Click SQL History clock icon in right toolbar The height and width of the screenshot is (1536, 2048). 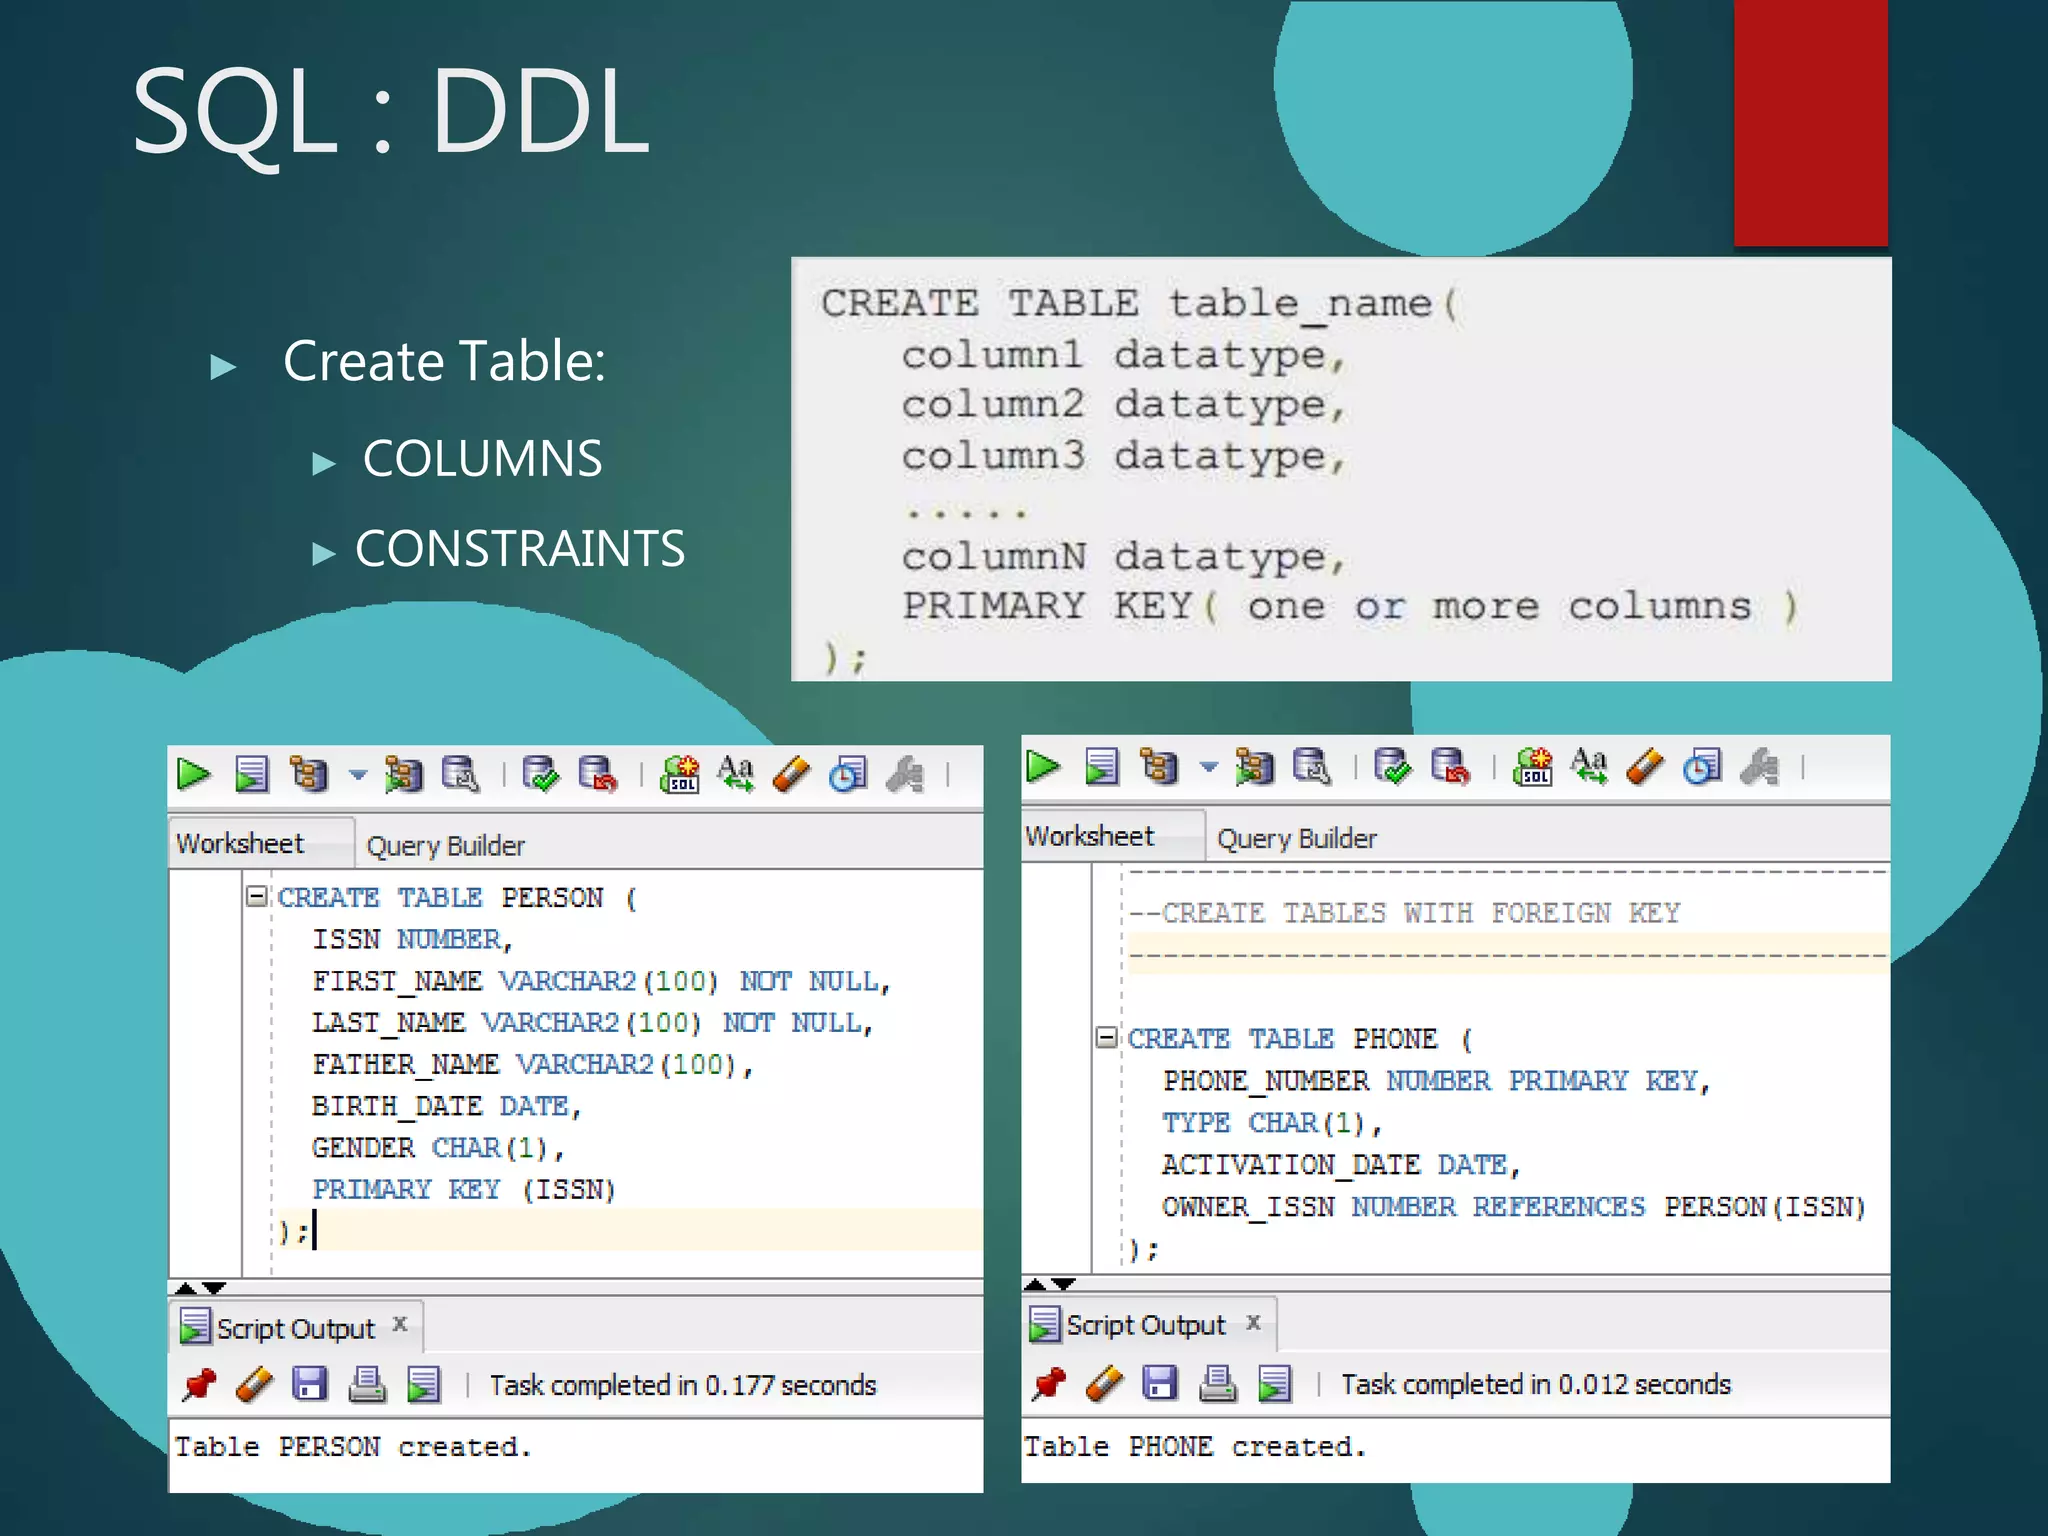click(1702, 767)
